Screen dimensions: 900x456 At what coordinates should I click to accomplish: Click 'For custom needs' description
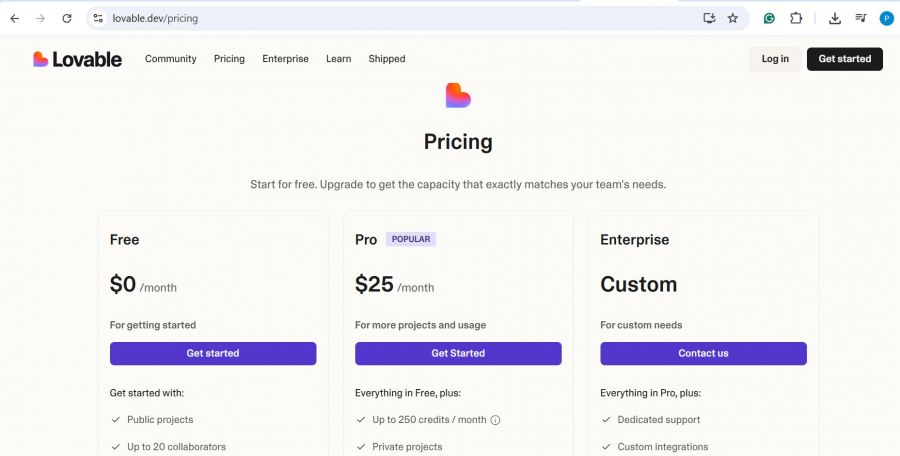coord(641,325)
